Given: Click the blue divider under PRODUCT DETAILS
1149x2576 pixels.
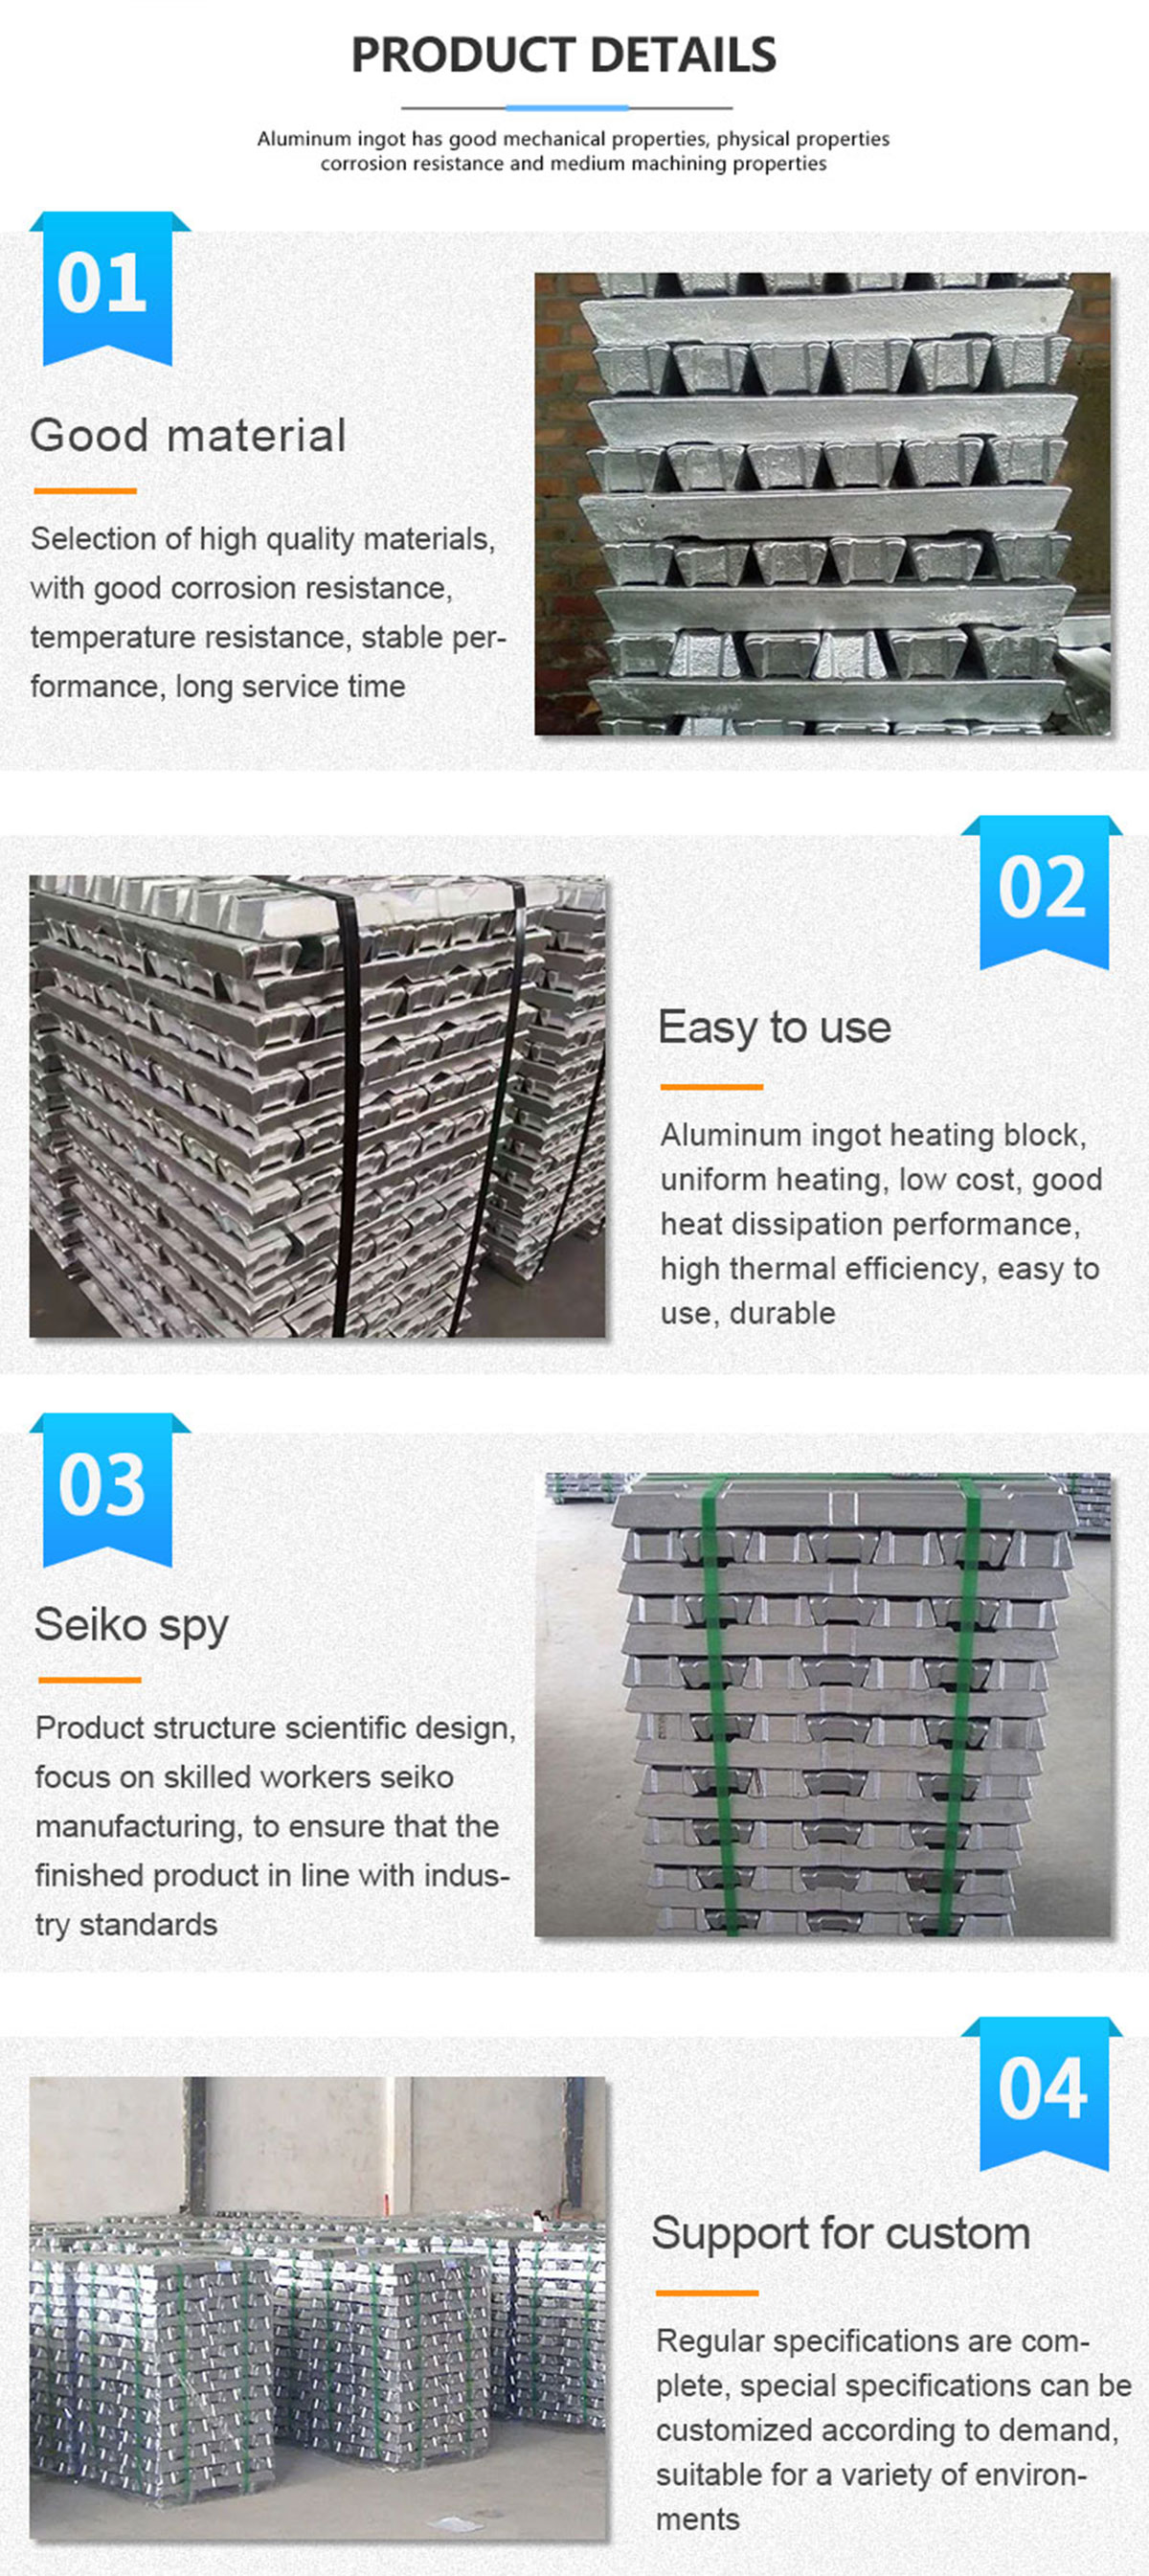Looking at the screenshot, I should point(567,107).
